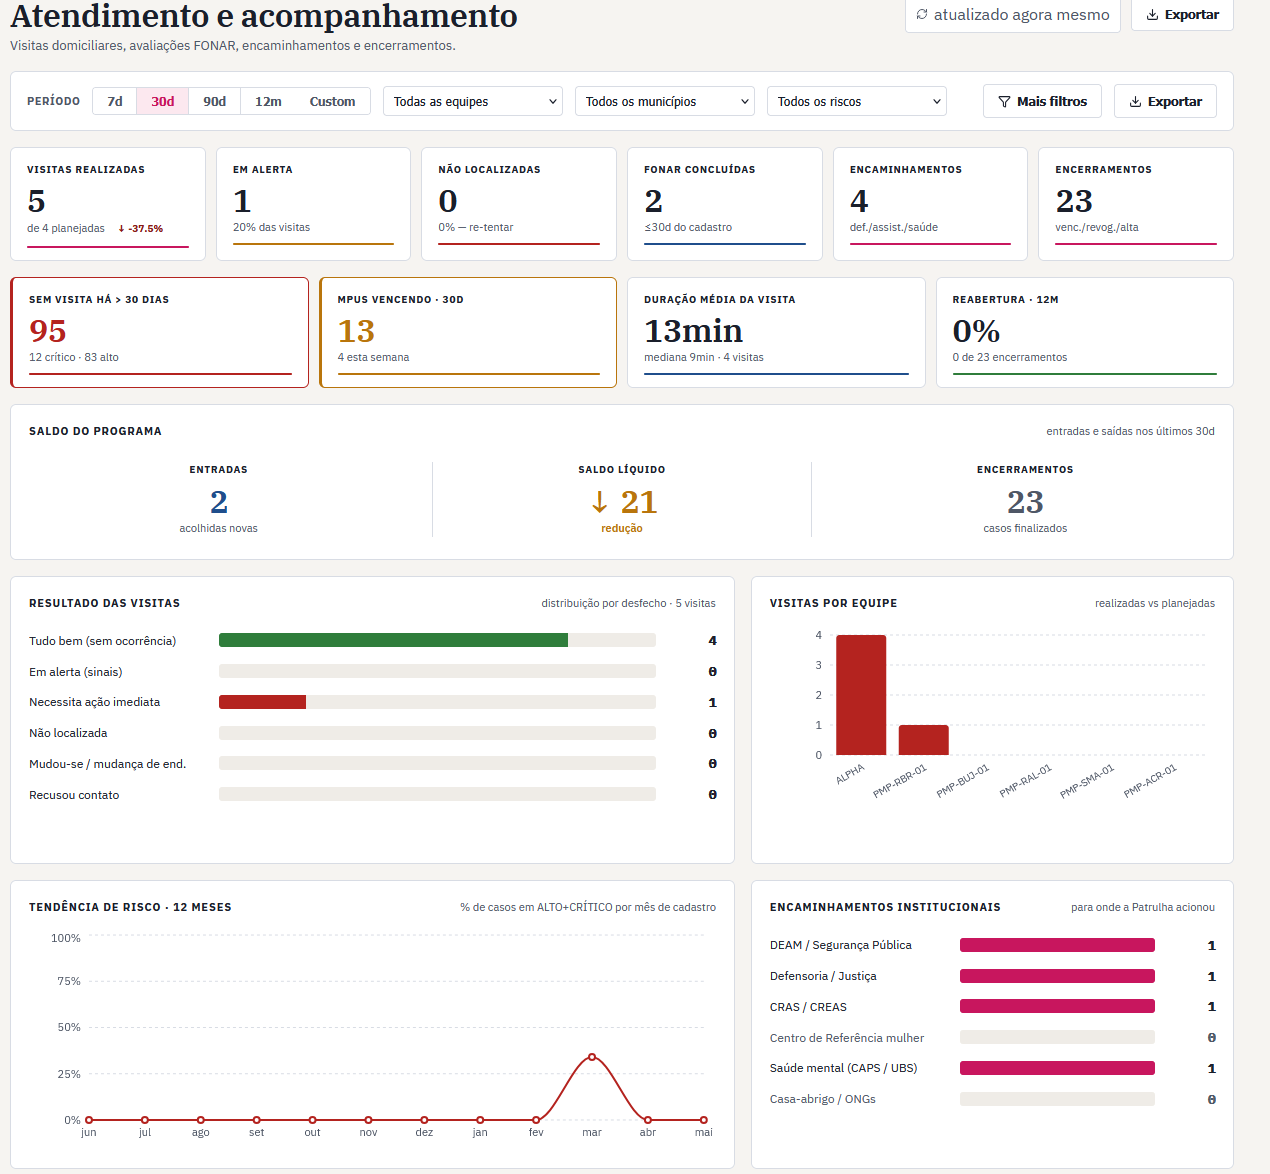Viewport: 1270px width, 1174px height.
Task: Open the 'Sem visita há > 30 dias' card
Action: coord(160,332)
